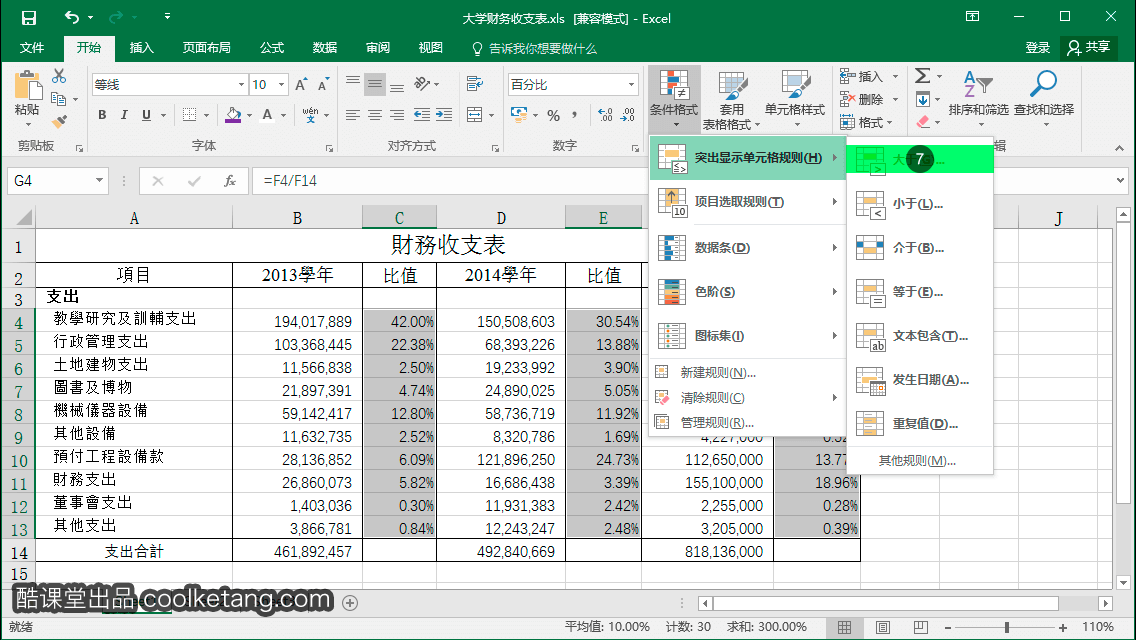
Task: Click the Fill down arrow icon
Action: tap(922, 99)
